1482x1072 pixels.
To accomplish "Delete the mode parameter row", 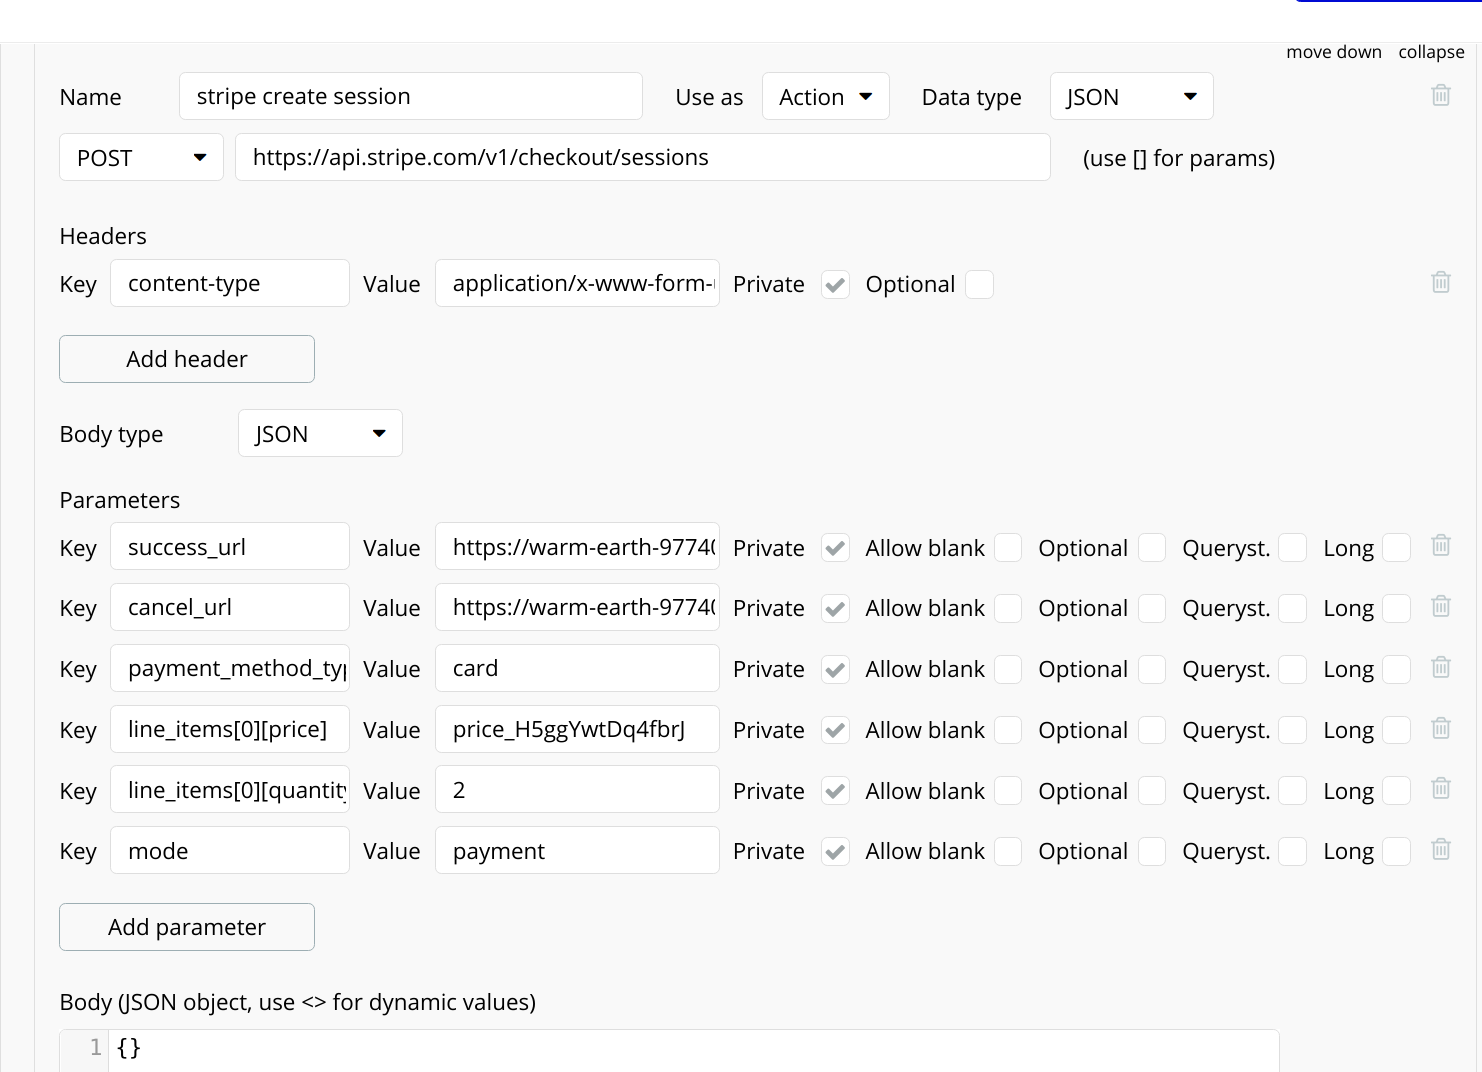I will coord(1441,849).
